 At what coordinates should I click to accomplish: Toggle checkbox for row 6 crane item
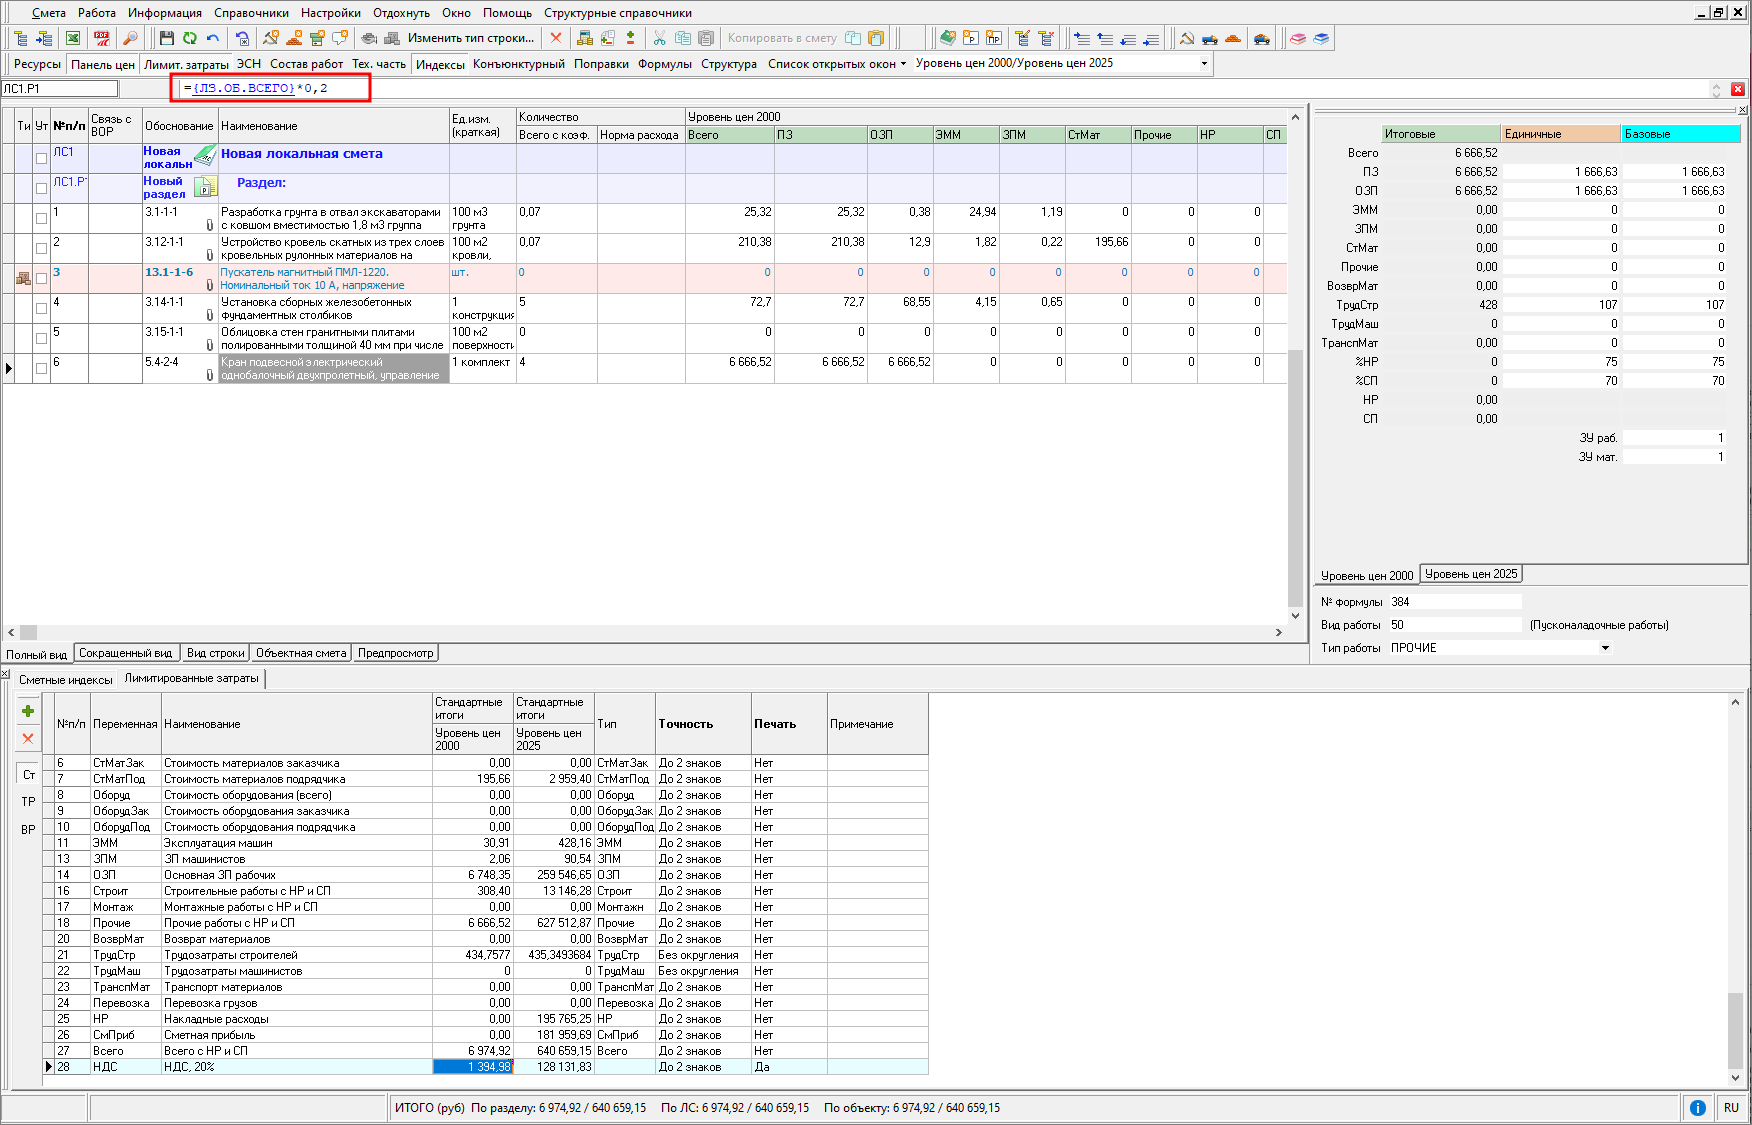tap(41, 368)
